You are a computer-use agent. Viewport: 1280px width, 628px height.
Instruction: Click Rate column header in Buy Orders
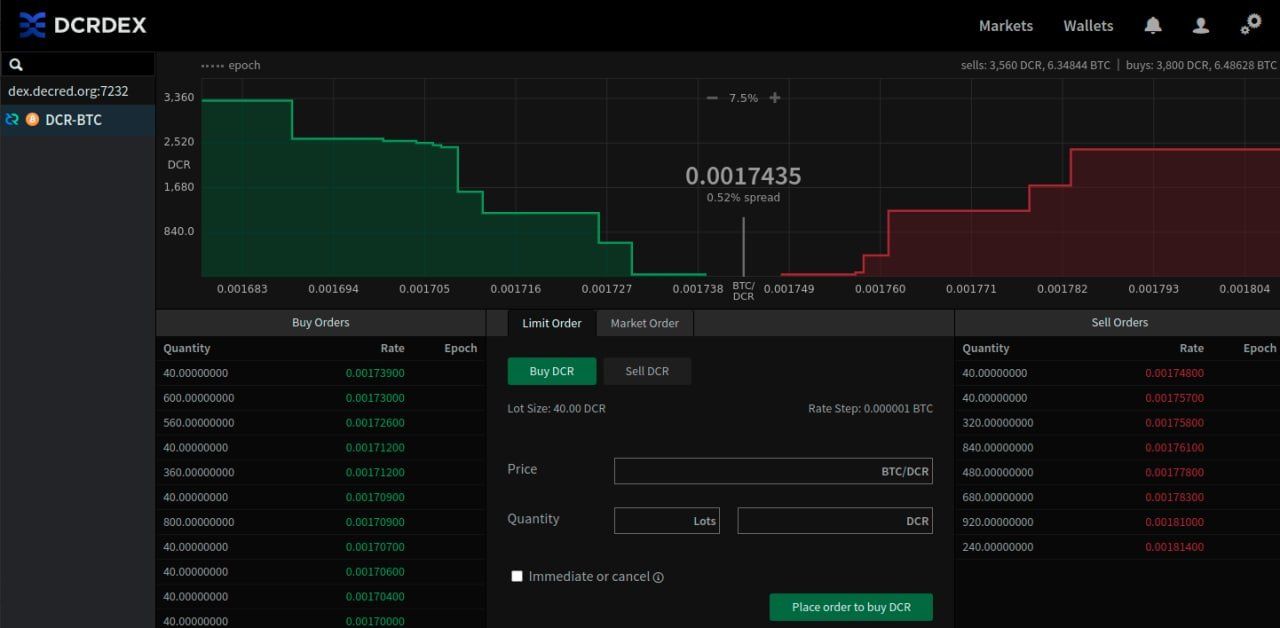pyautogui.click(x=392, y=349)
